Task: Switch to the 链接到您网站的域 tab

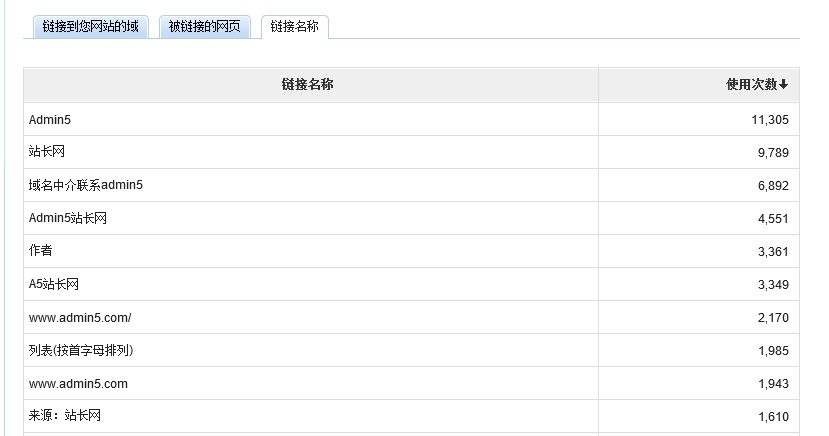Action: pyautogui.click(x=91, y=26)
